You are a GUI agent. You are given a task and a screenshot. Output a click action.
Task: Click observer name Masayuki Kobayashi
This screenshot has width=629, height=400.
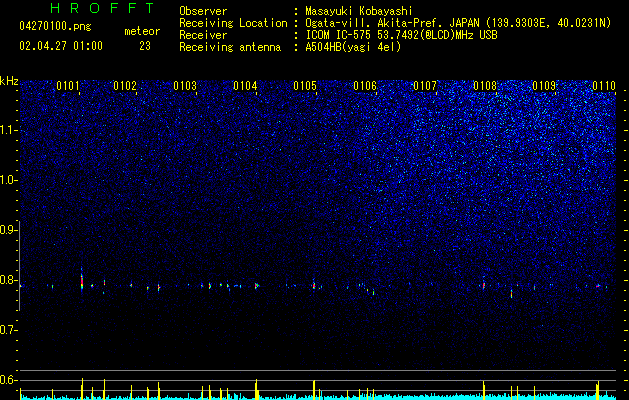tap(359, 11)
